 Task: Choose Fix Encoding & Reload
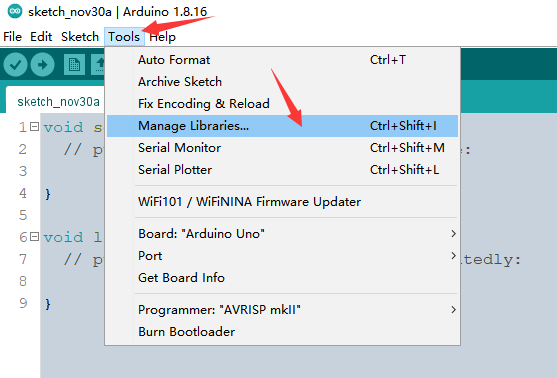(x=282, y=104)
